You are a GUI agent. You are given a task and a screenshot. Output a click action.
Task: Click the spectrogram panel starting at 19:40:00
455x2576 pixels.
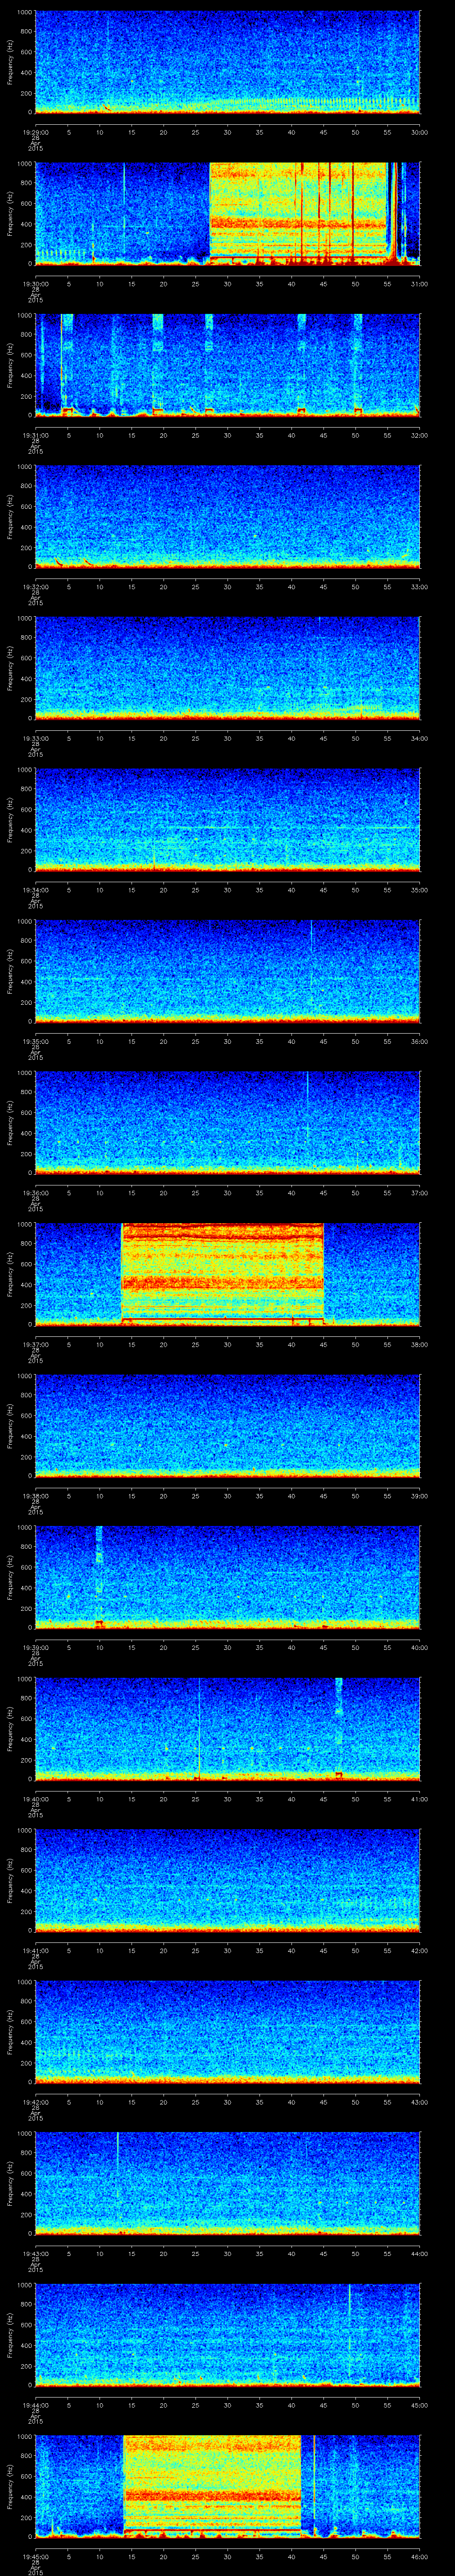pyautogui.click(x=227, y=1729)
